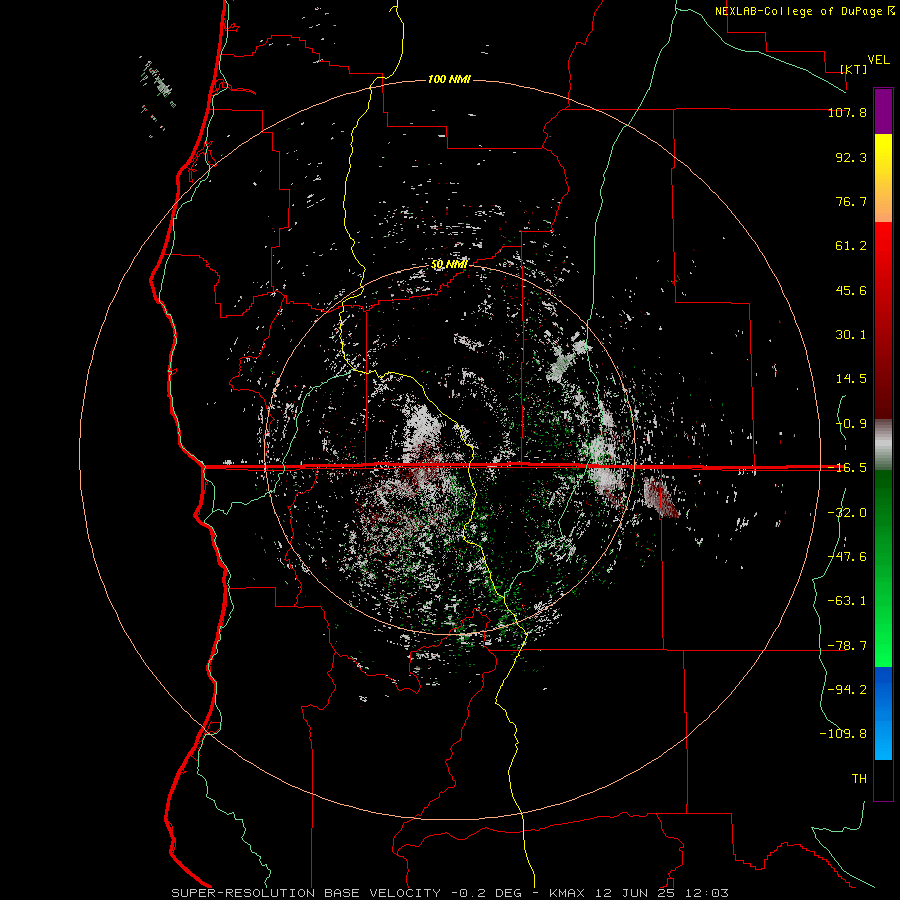
Task: Click the VEL legend title
Action: (x=878, y=60)
